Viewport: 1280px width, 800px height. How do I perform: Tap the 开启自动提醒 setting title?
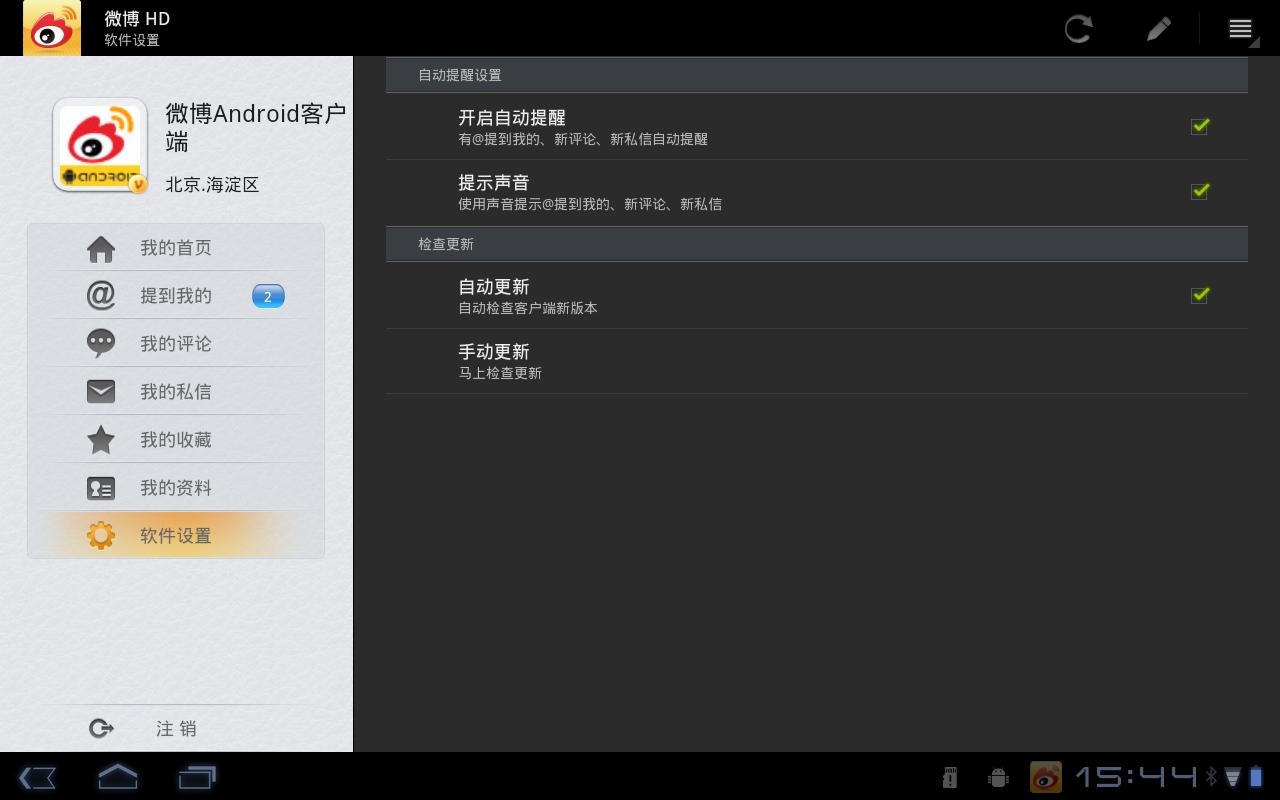point(512,118)
